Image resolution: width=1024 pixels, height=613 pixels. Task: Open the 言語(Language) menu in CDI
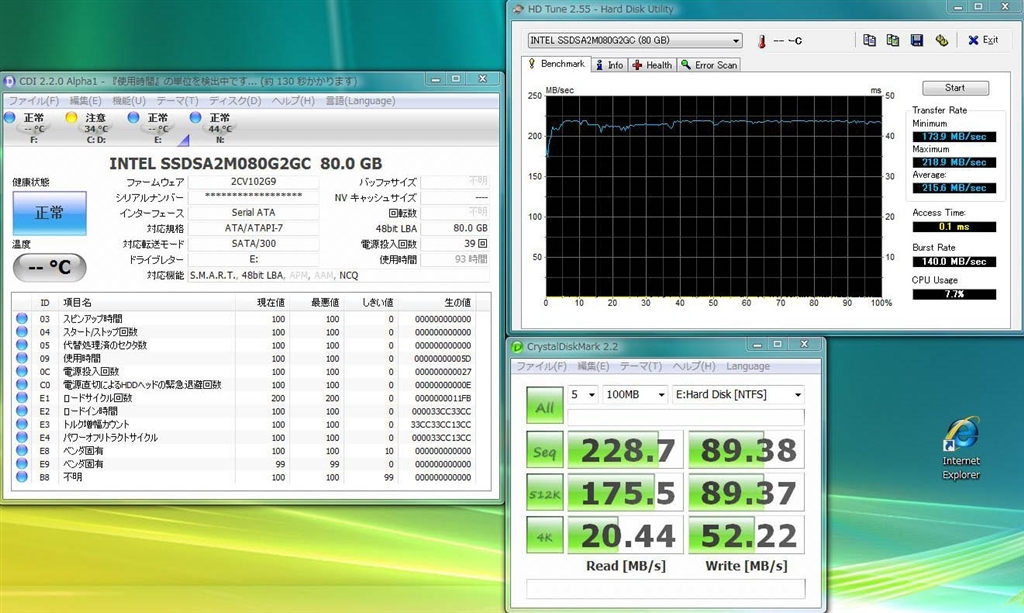[x=360, y=101]
